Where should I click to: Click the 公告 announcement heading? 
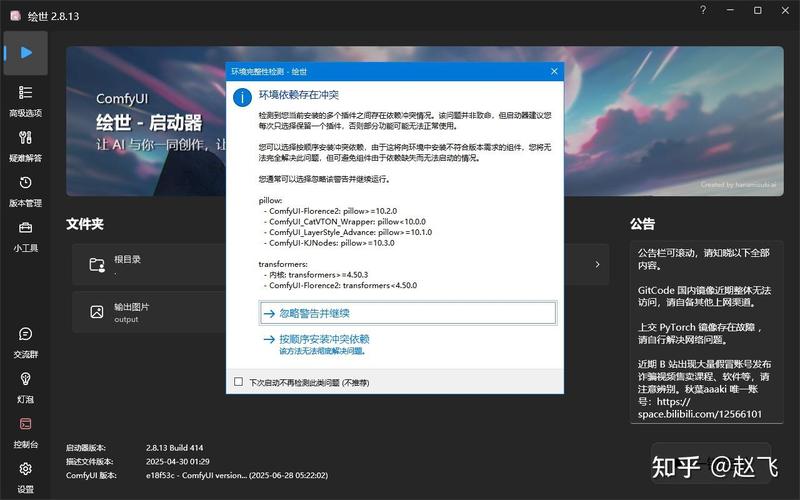click(642, 223)
